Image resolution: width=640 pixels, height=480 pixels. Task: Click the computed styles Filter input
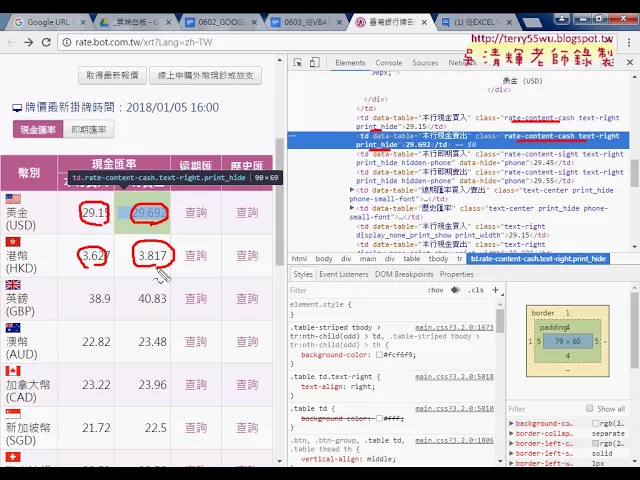point(545,409)
